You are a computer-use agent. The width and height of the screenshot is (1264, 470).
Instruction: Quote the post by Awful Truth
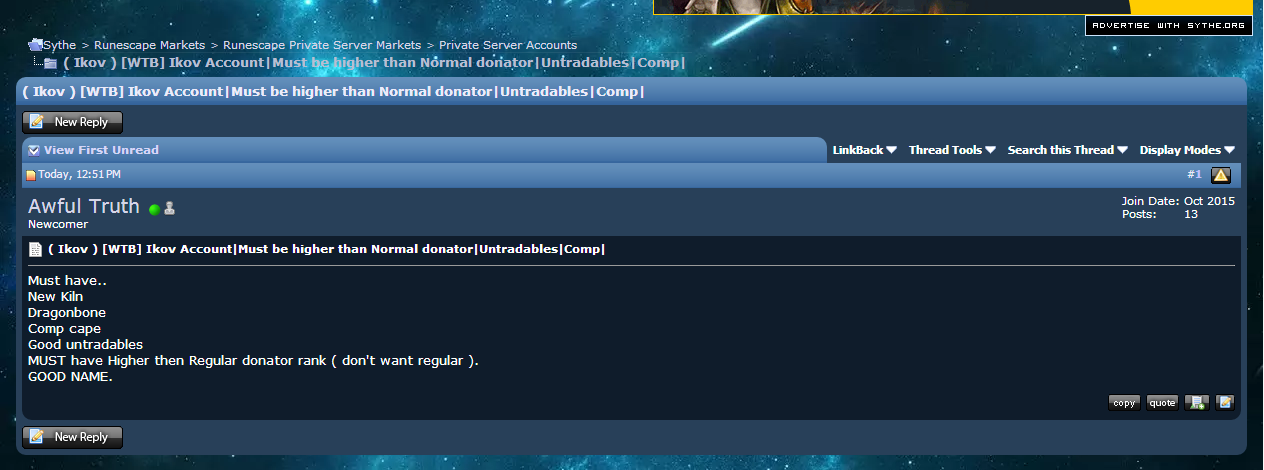tap(1162, 402)
